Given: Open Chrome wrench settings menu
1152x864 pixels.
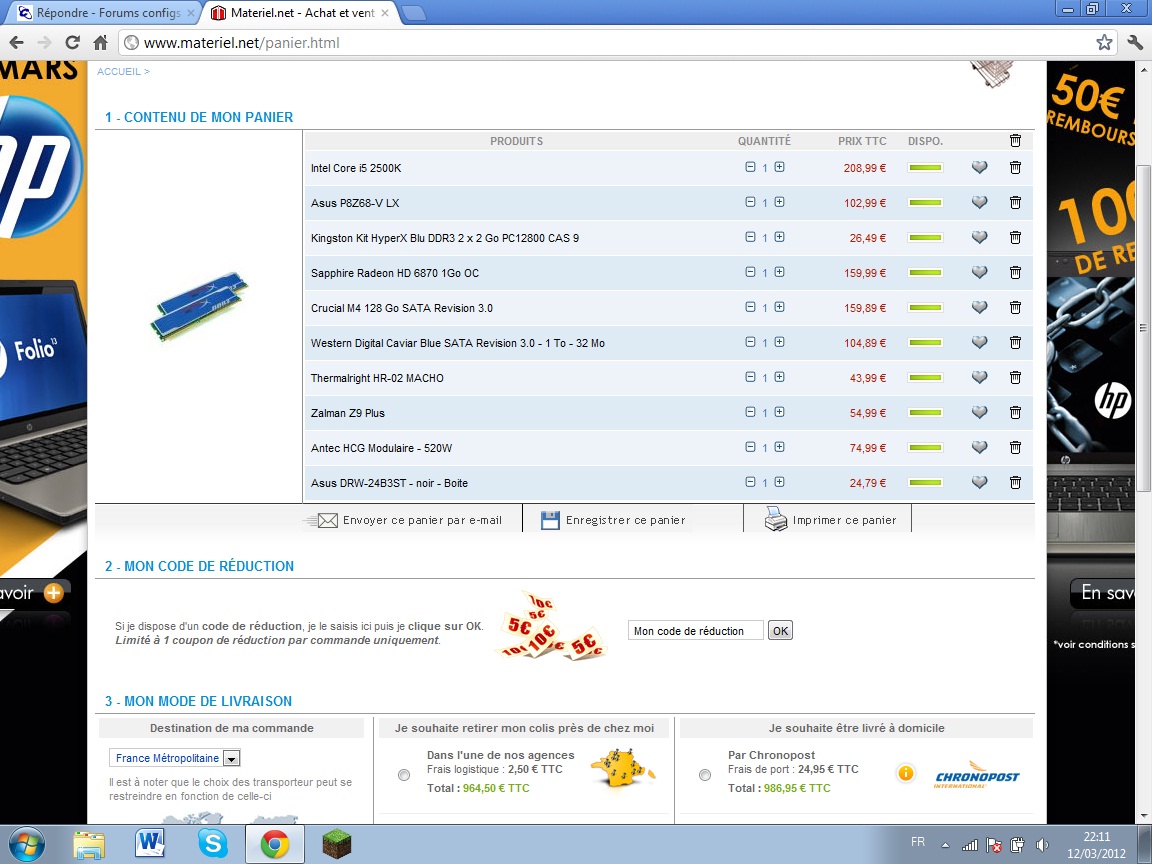Looking at the screenshot, I should click(1134, 42).
